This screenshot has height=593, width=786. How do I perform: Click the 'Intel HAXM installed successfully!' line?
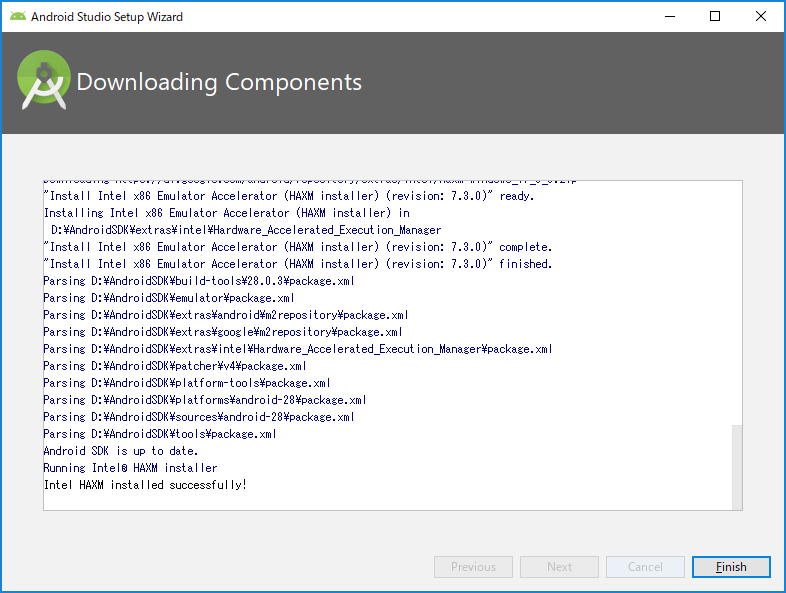[145, 485]
